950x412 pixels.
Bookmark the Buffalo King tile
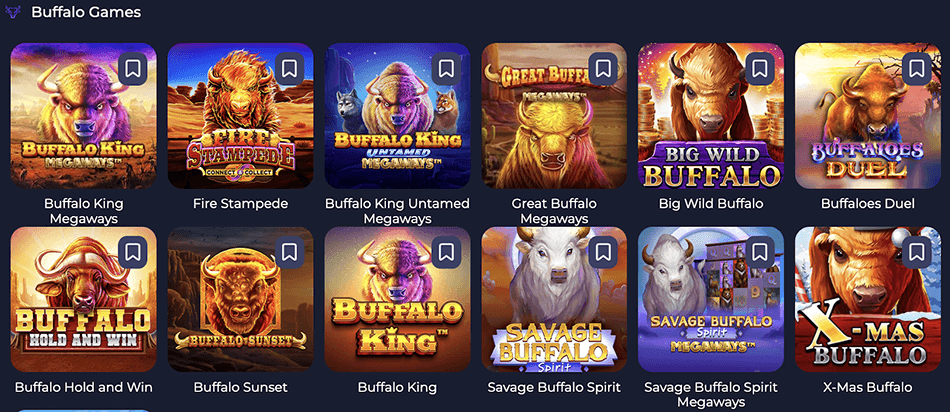447,252
